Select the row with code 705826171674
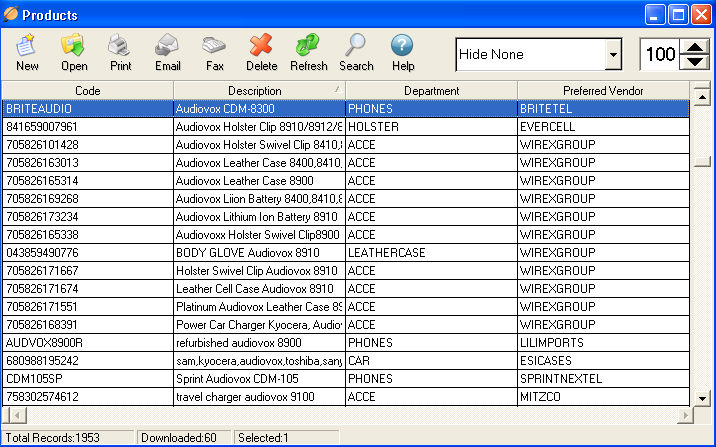 [x=346, y=289]
